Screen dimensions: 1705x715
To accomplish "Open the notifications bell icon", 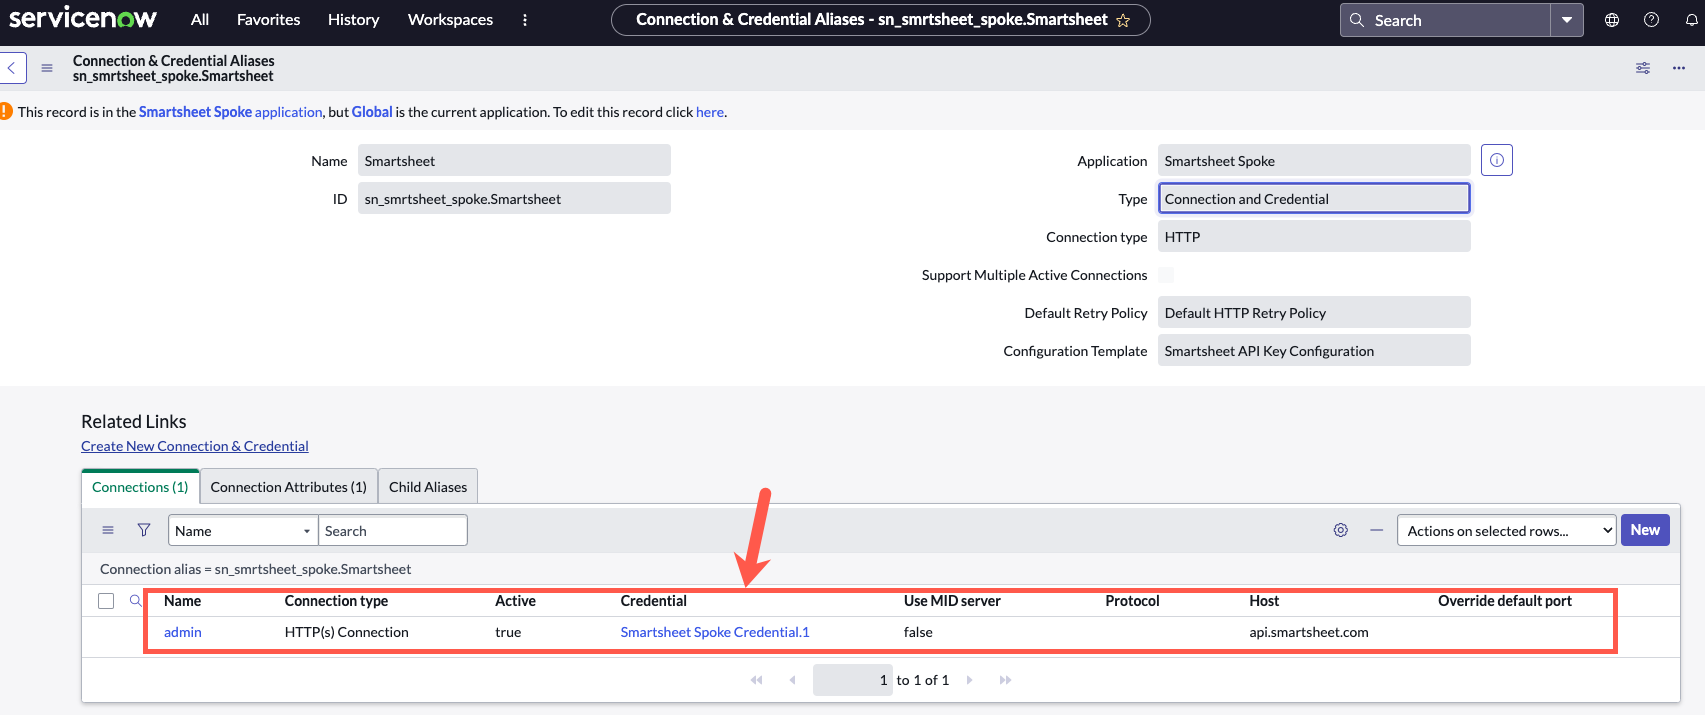I will coord(1692,20).
